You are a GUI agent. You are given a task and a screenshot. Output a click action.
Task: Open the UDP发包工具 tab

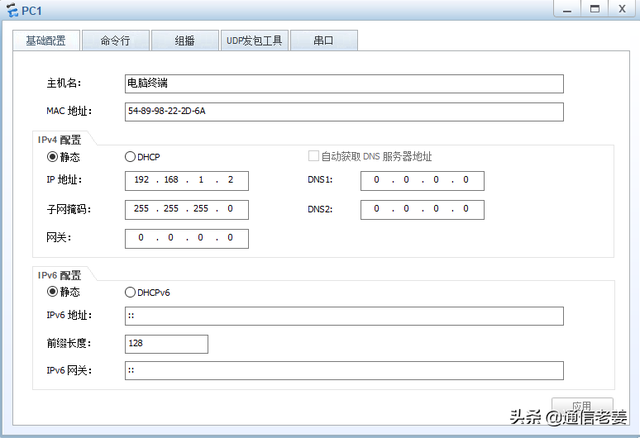point(255,40)
